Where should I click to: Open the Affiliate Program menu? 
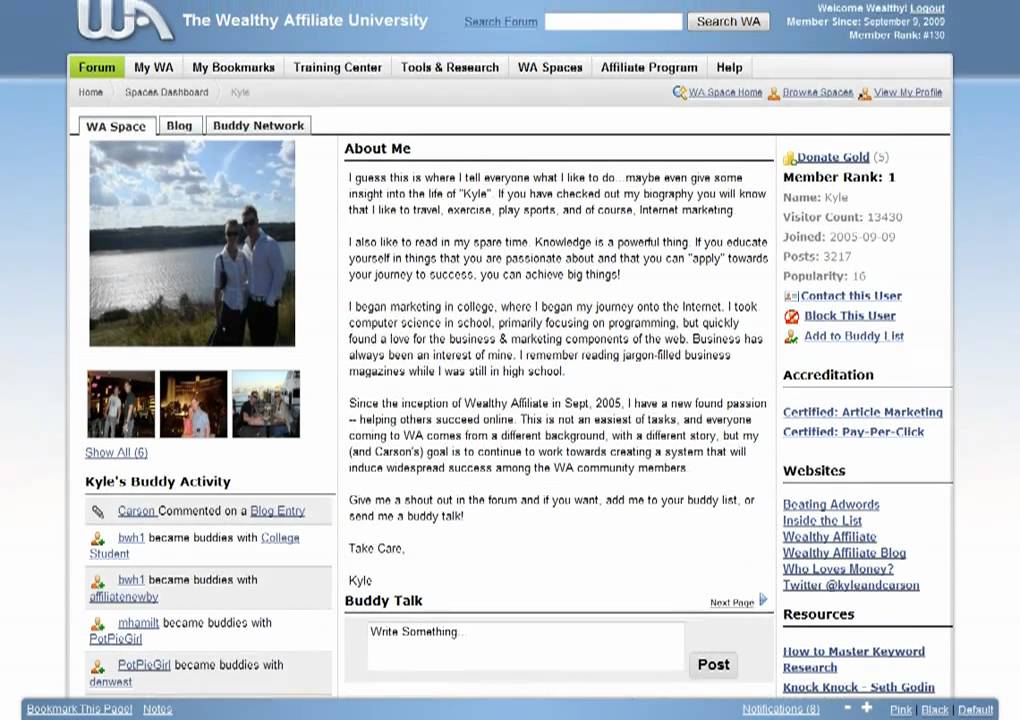click(x=649, y=67)
